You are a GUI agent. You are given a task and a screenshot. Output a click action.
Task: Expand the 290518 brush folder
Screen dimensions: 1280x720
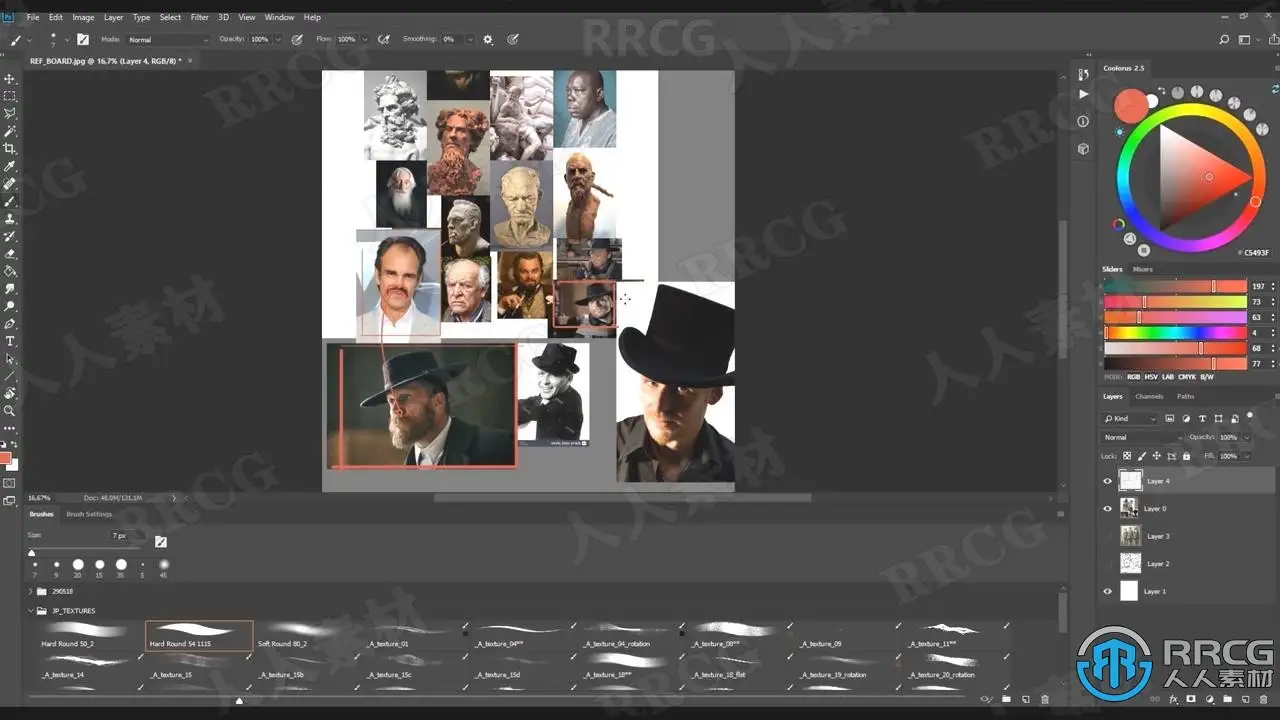[30, 591]
